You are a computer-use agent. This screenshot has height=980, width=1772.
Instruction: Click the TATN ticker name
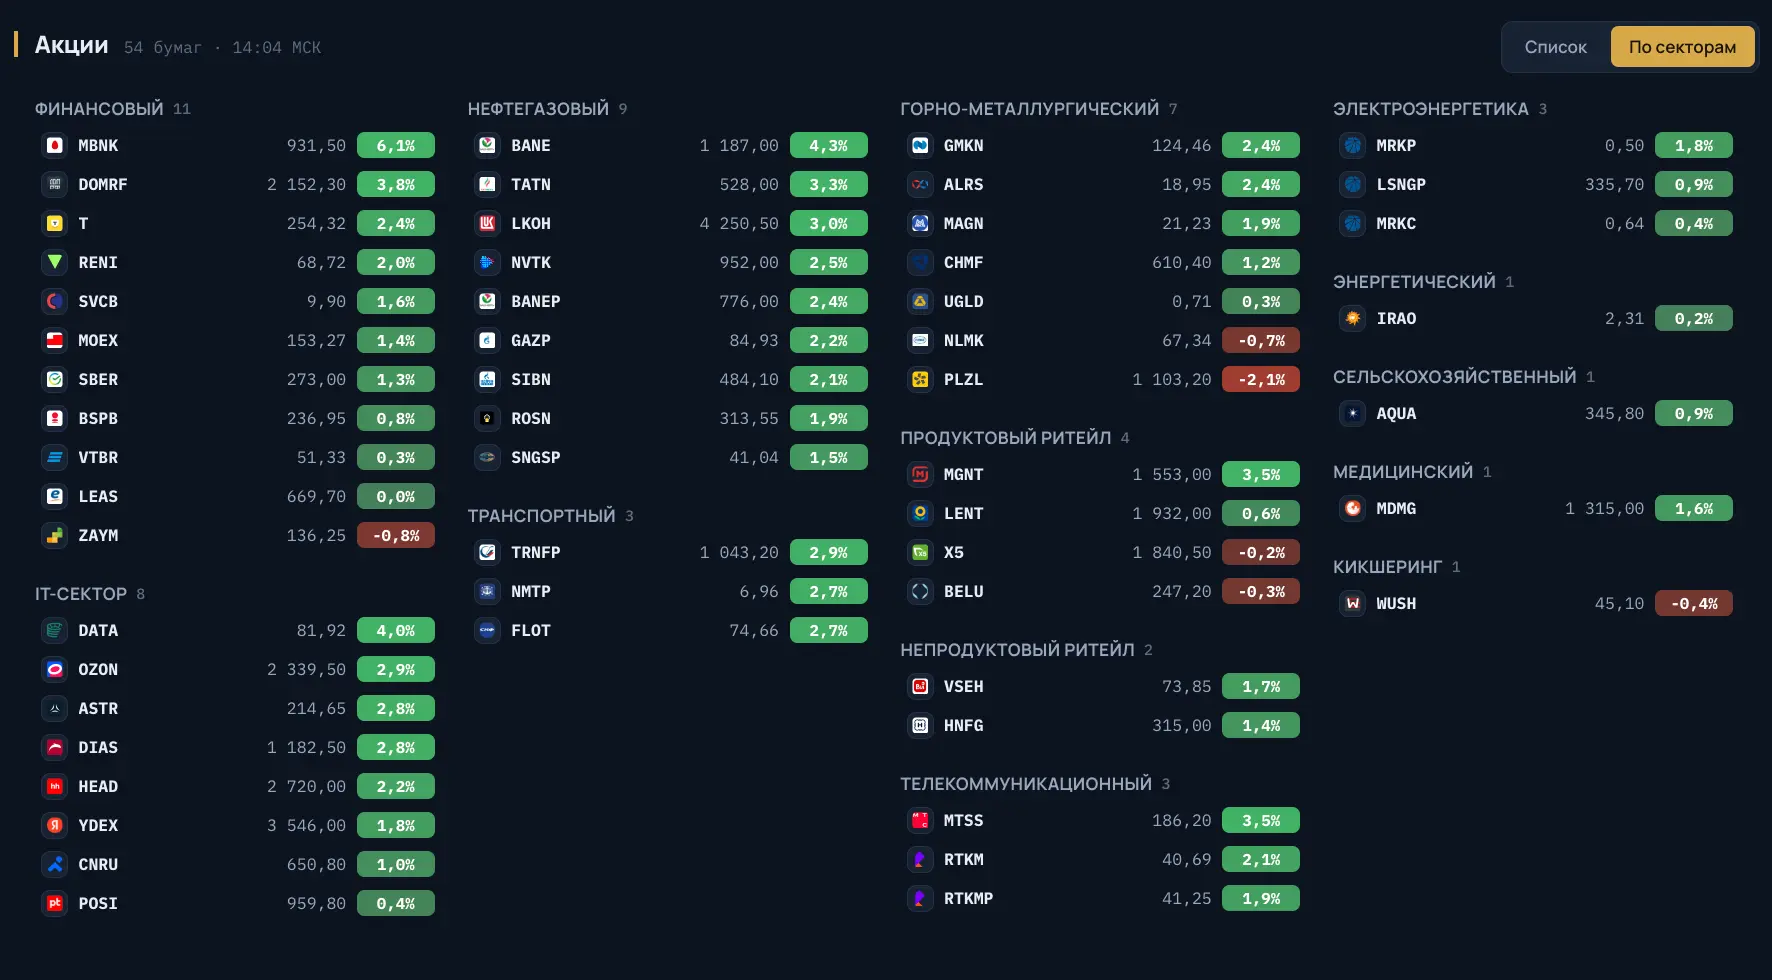point(531,185)
